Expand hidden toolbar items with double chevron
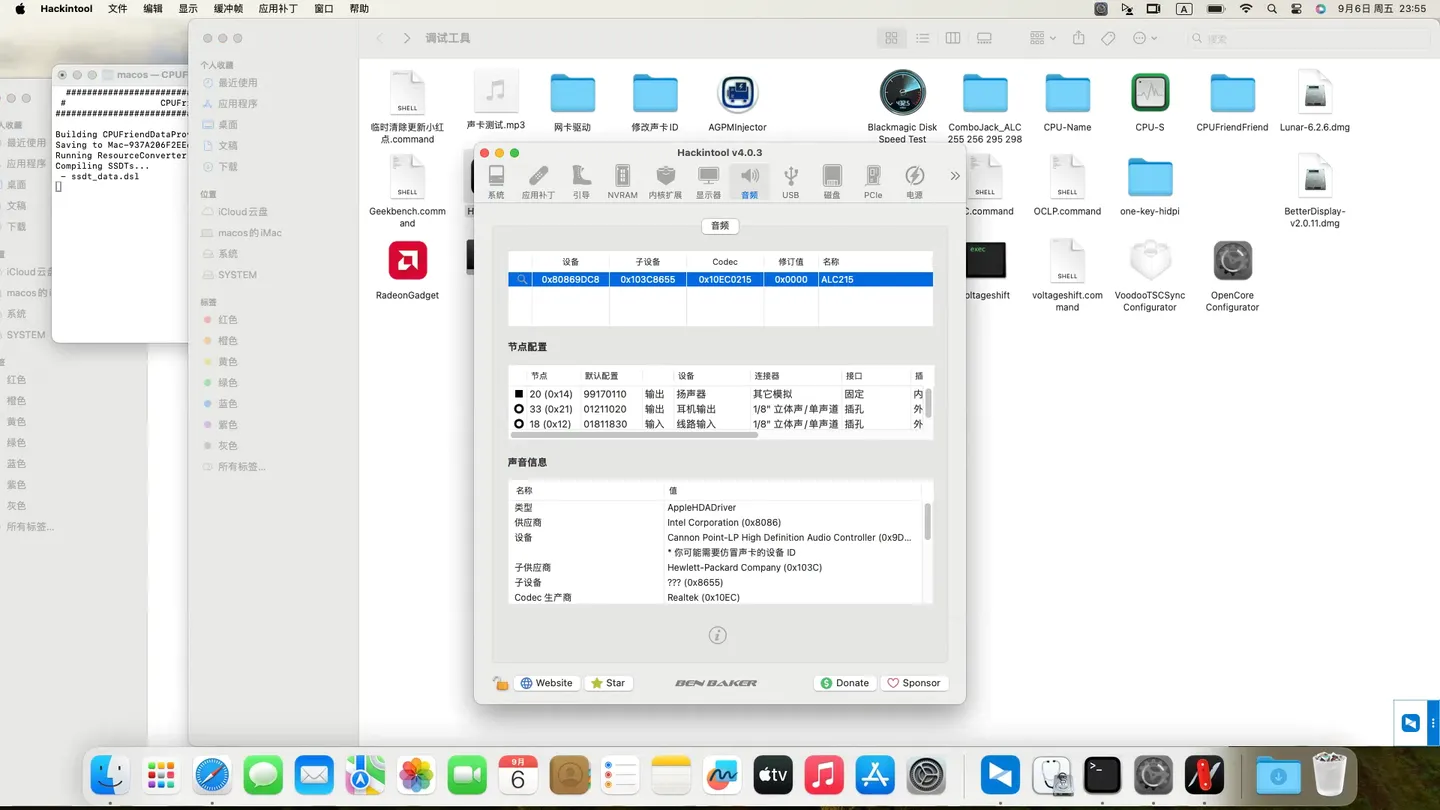Image resolution: width=1440 pixels, height=810 pixels. click(x=954, y=176)
